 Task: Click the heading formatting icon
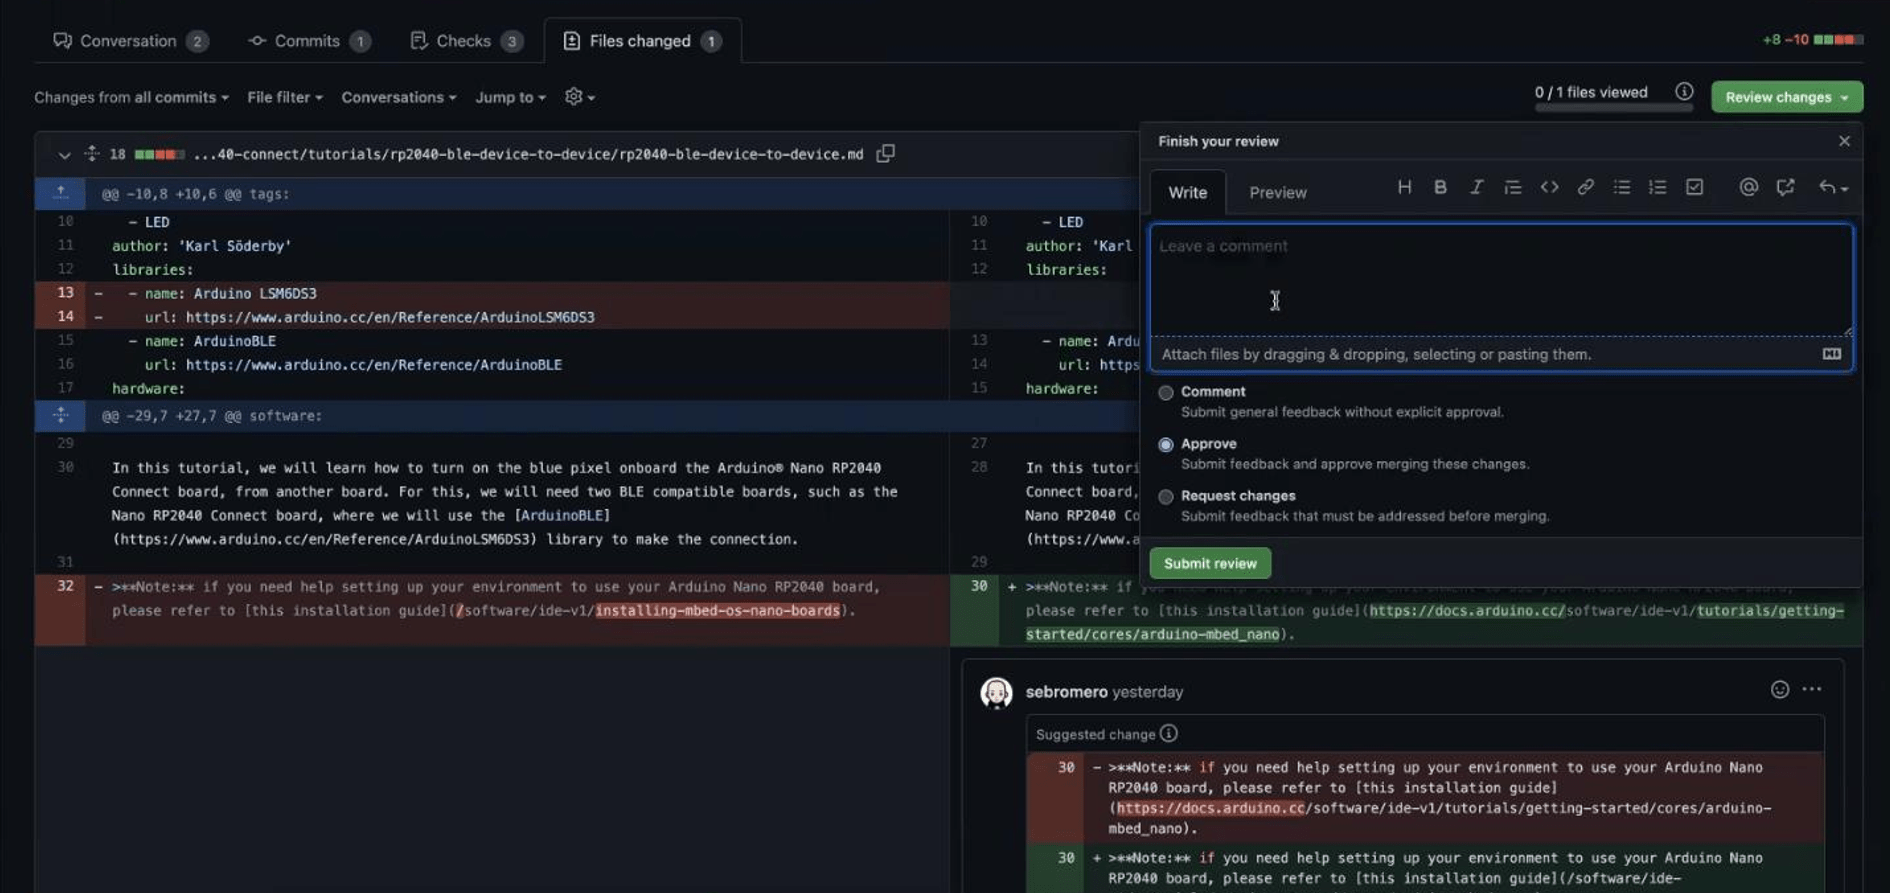pyautogui.click(x=1404, y=187)
